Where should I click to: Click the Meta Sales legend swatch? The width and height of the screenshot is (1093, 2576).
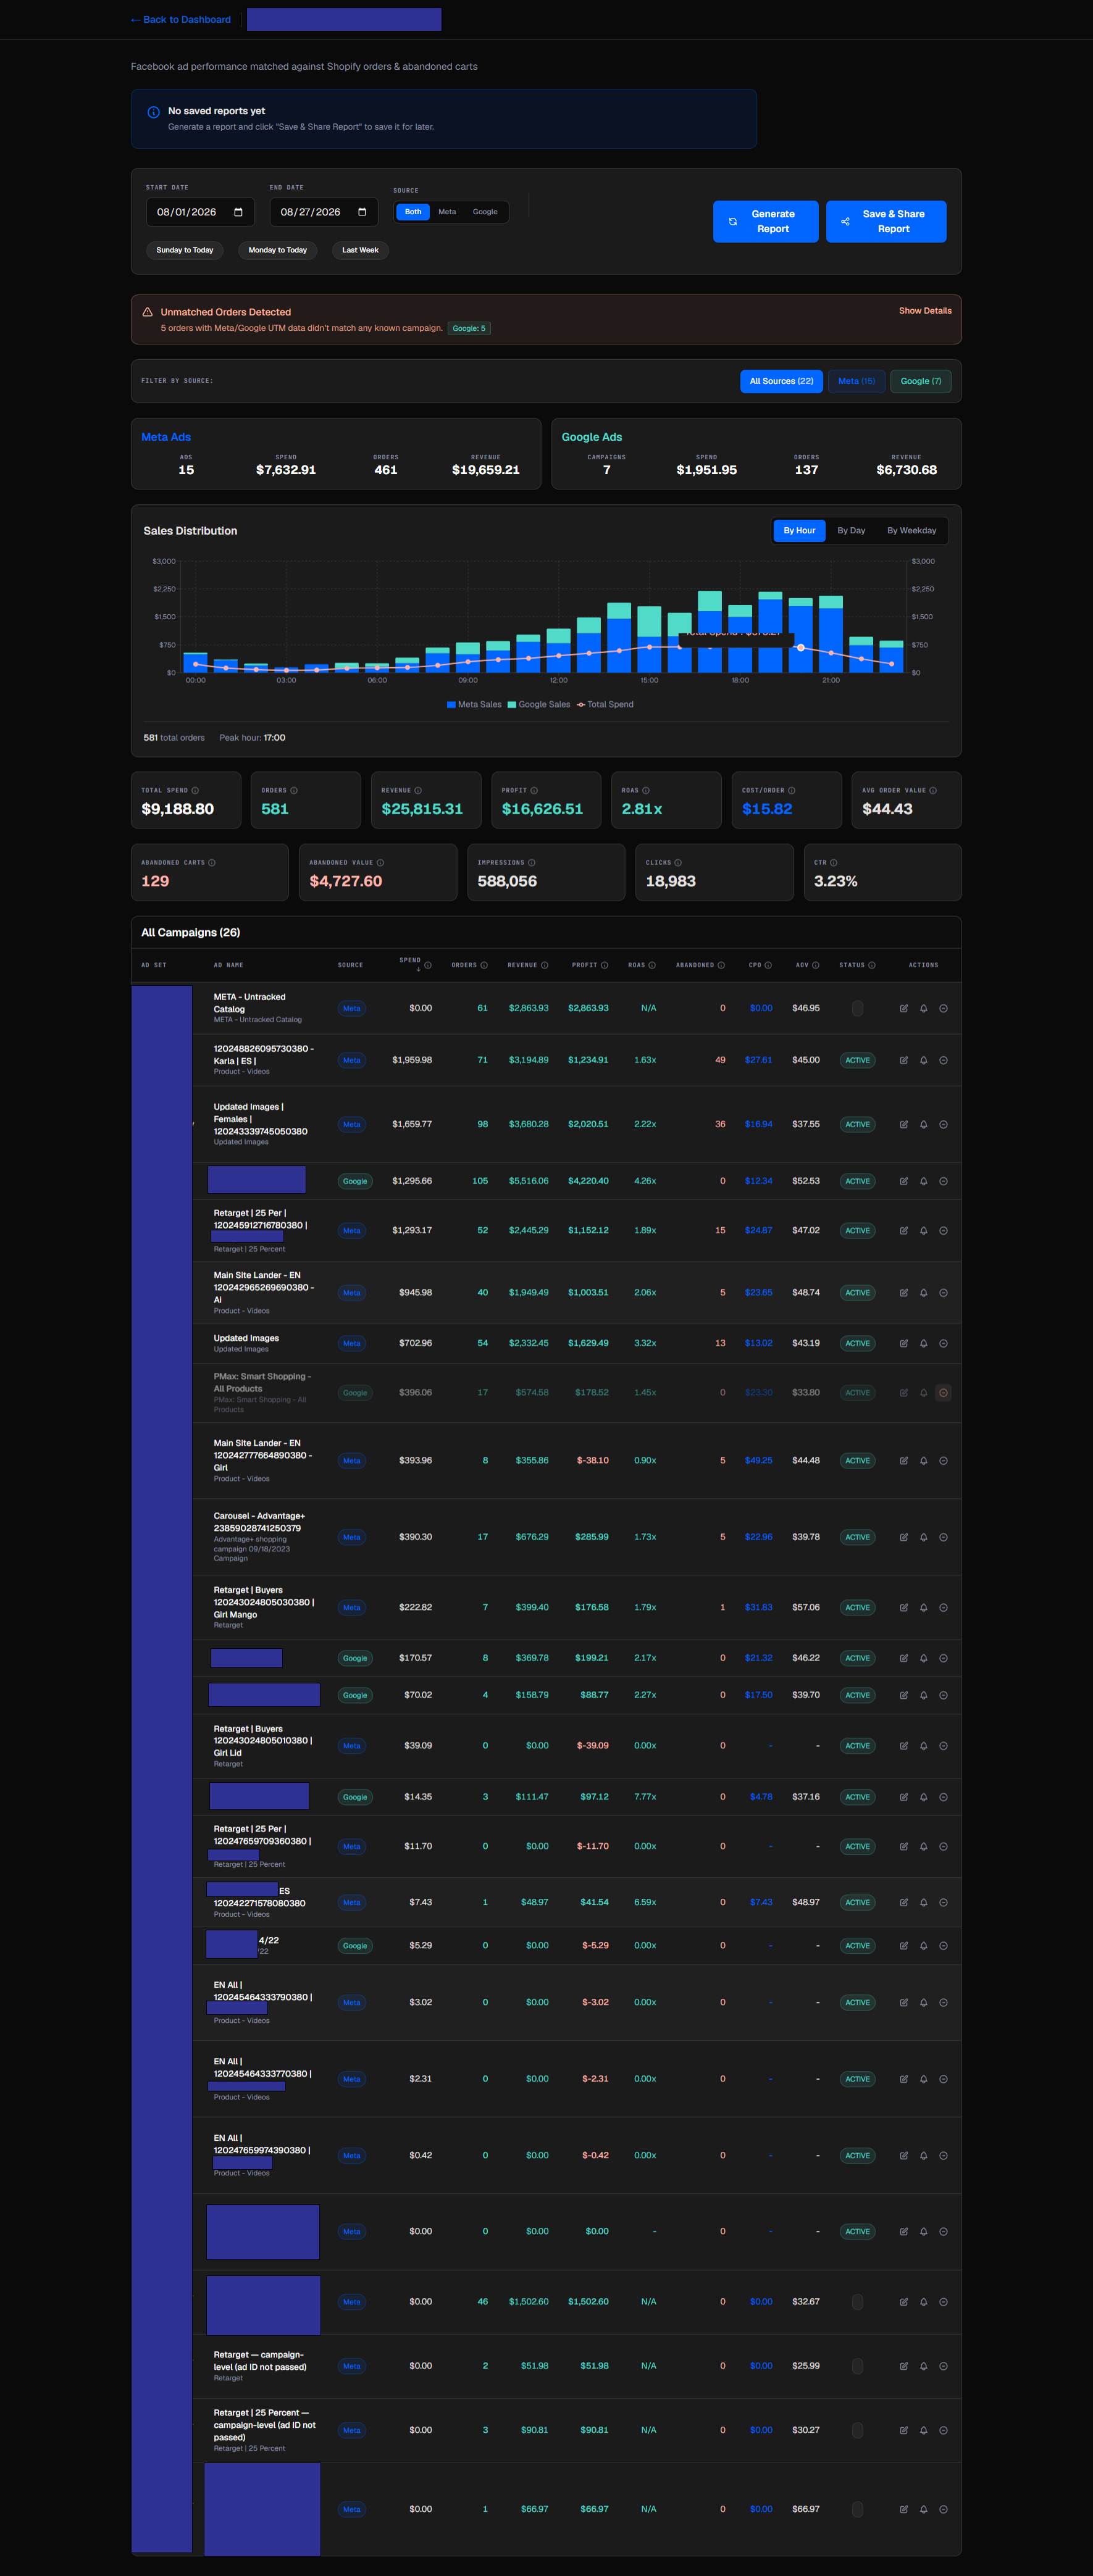(451, 705)
